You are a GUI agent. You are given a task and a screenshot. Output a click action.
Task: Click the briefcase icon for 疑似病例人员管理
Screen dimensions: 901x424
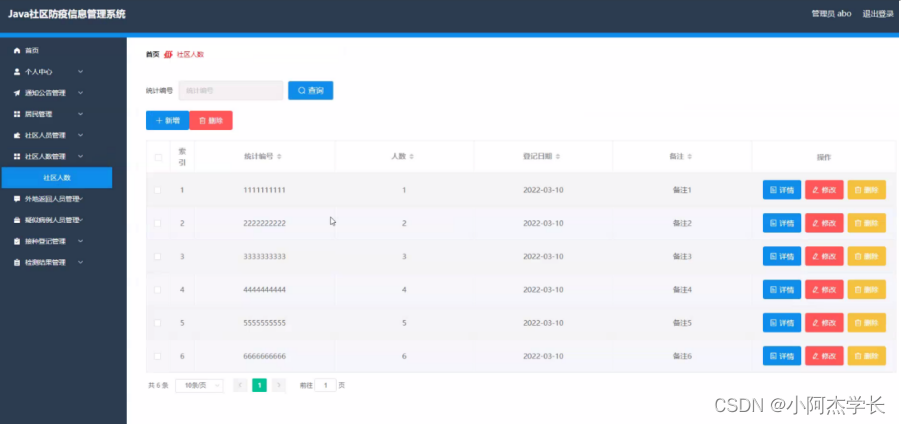(x=17, y=220)
